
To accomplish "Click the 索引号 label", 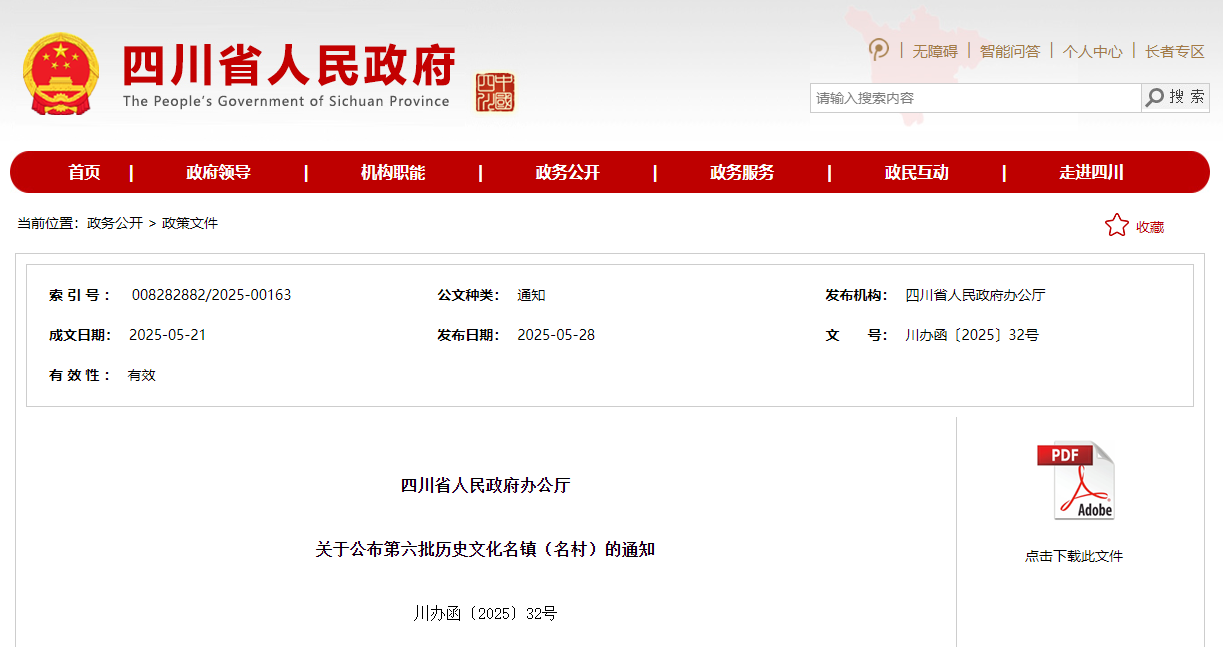I will 80,295.
